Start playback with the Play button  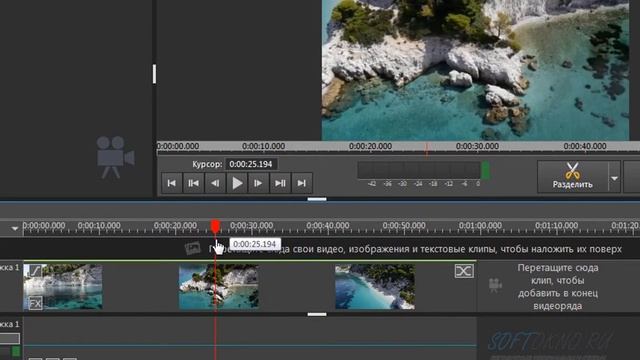(237, 183)
